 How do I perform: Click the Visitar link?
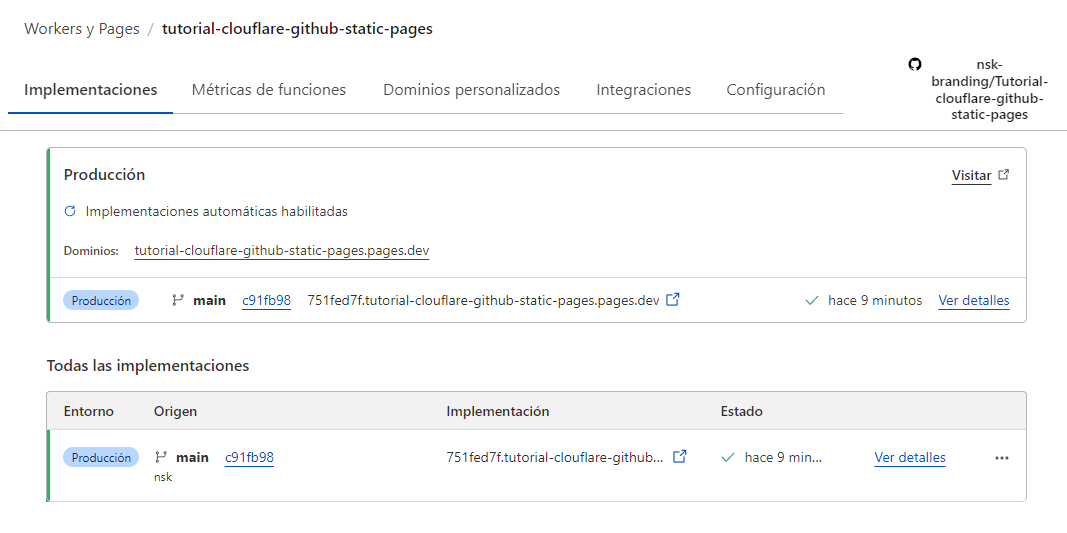point(970,175)
